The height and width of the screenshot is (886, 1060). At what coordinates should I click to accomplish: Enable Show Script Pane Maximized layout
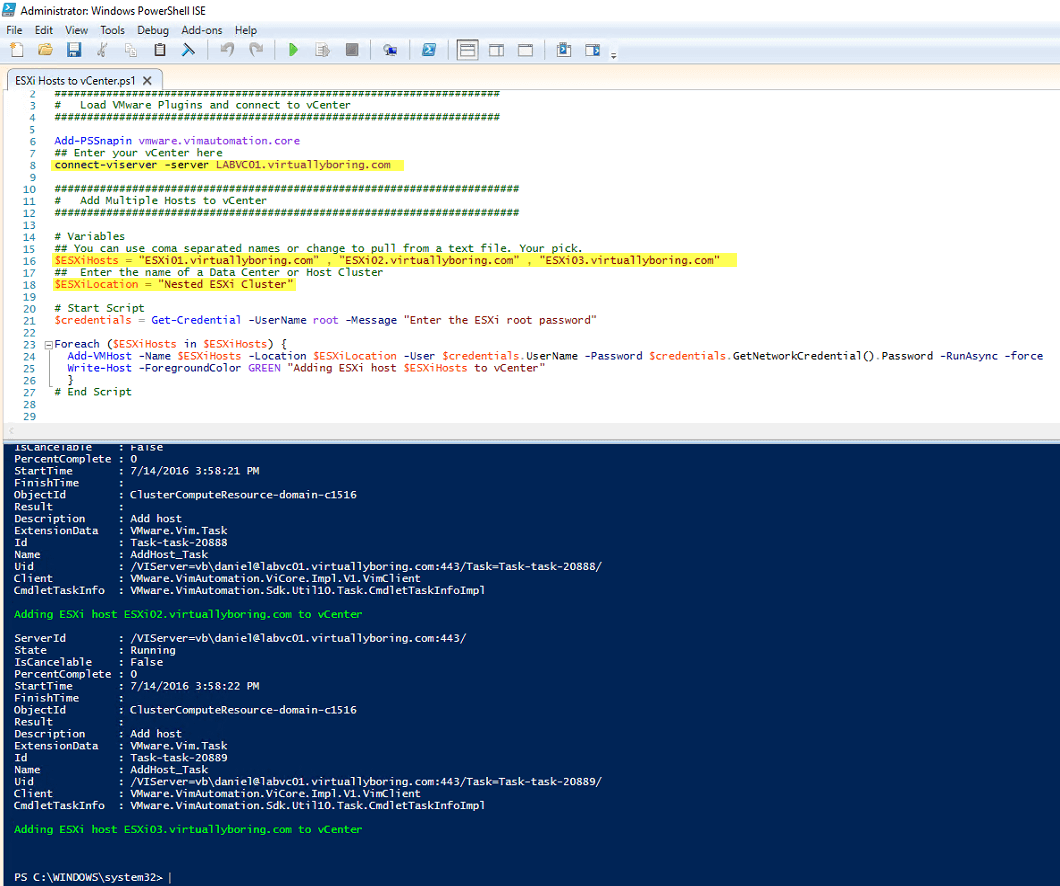coord(525,49)
